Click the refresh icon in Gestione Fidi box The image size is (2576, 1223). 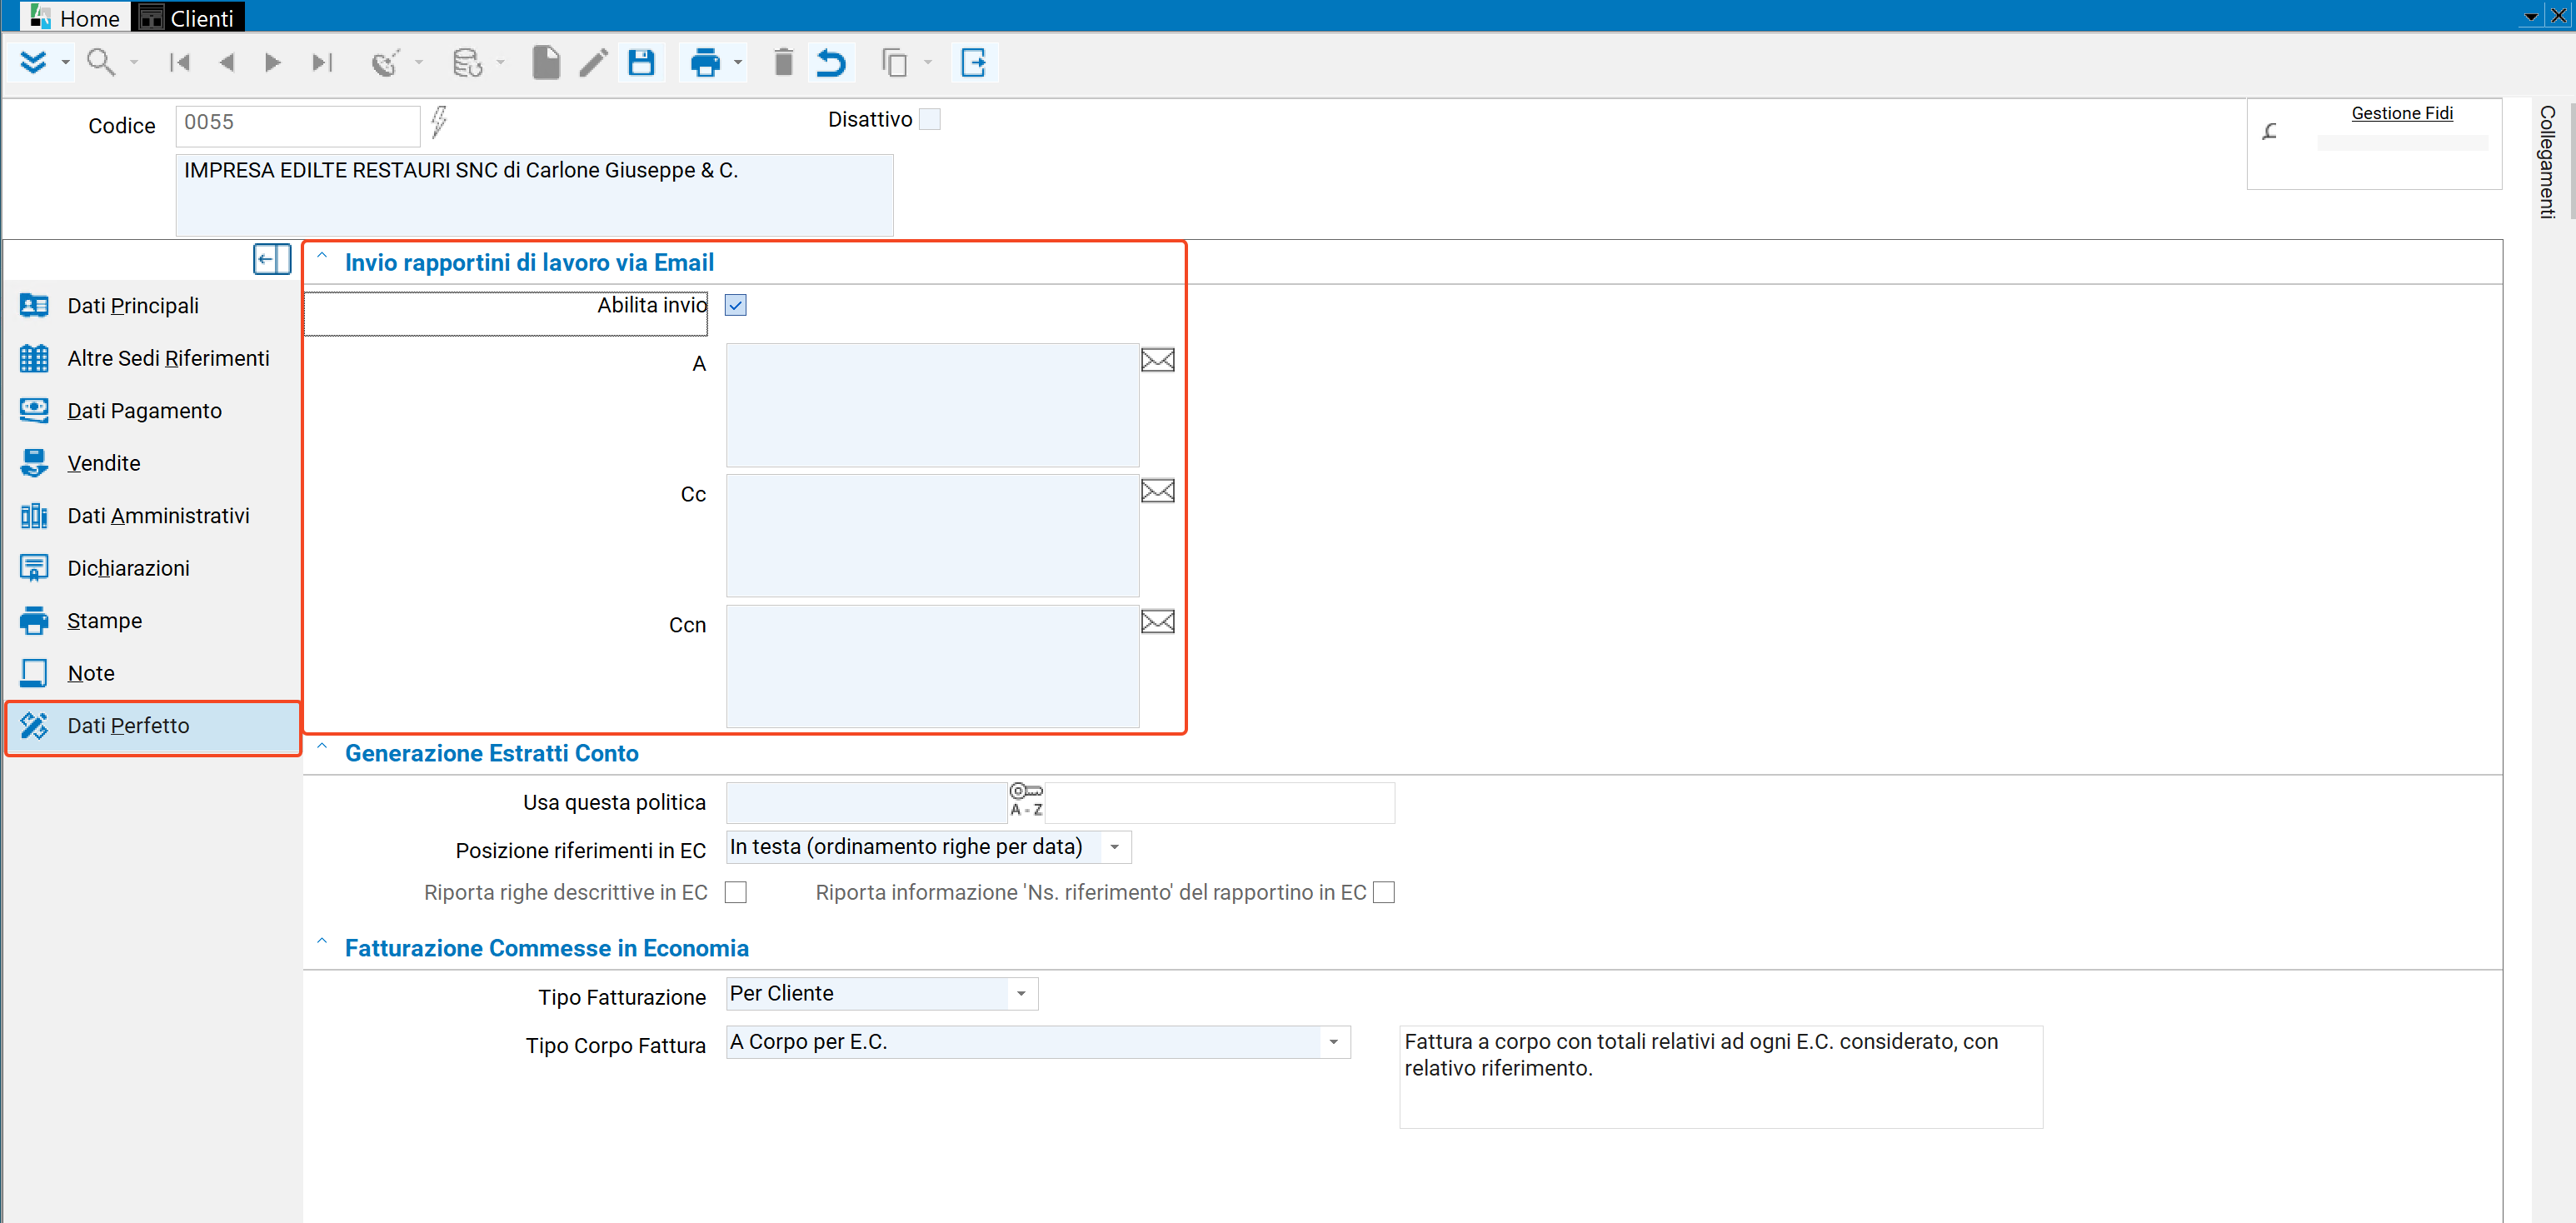pos(2271,131)
